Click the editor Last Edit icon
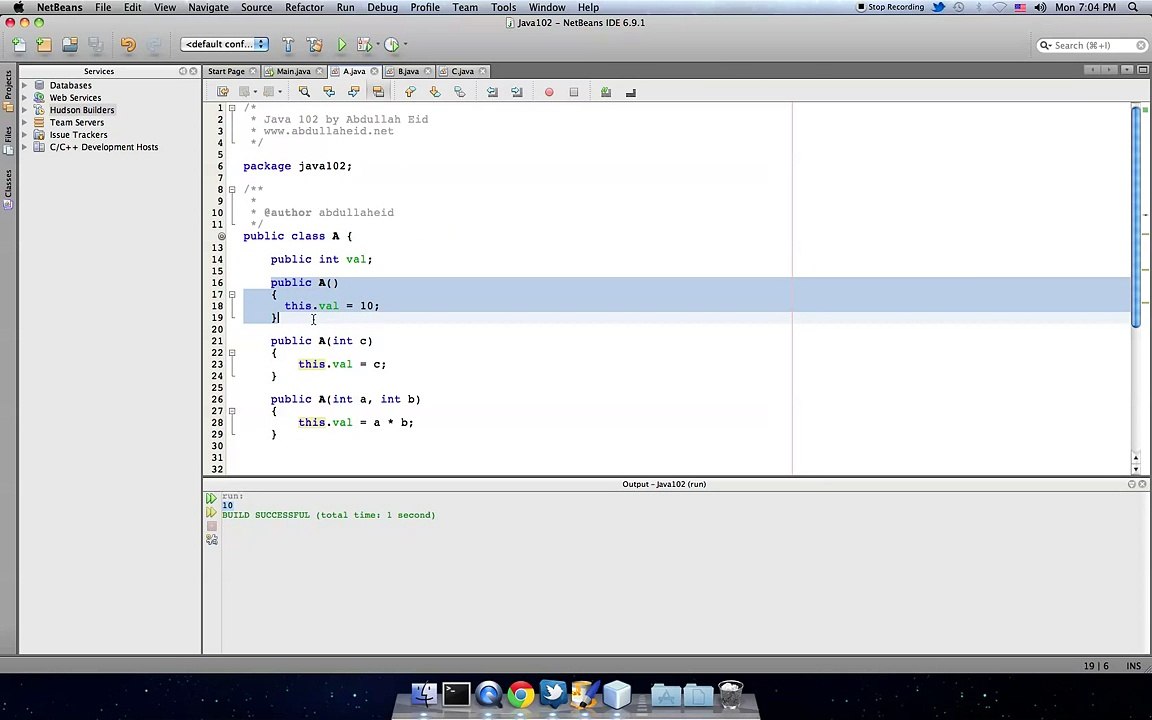1152x720 pixels. [223, 92]
